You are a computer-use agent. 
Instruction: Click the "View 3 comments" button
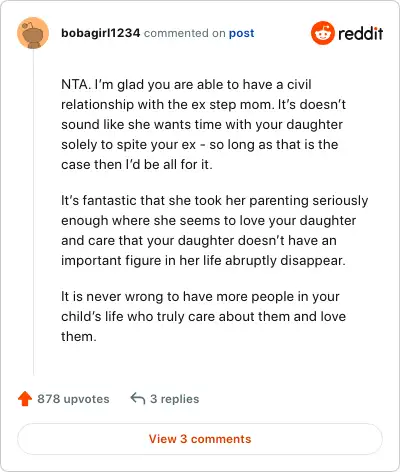[x=200, y=439]
